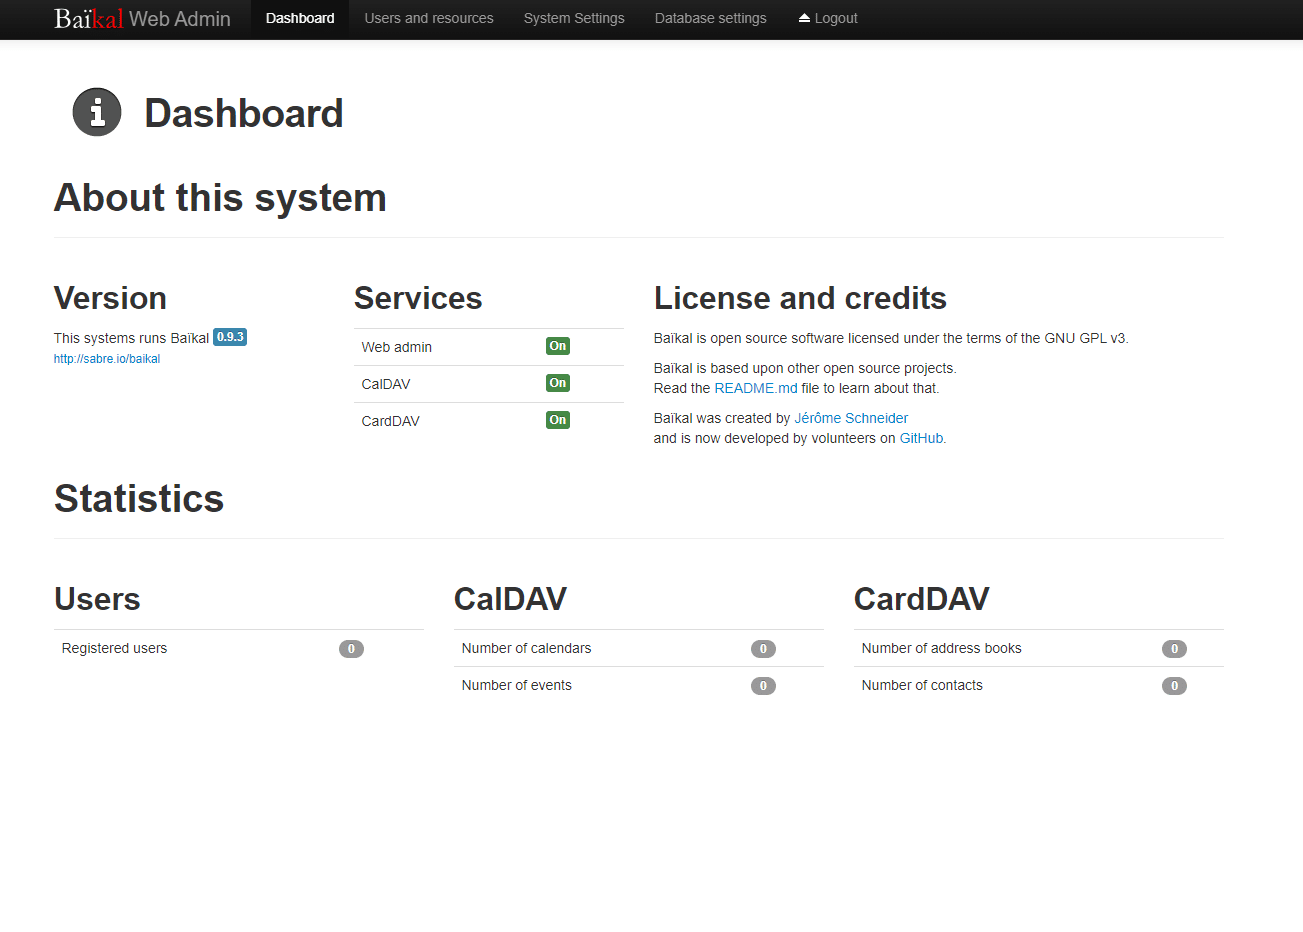Screen dimensions: 1303x932
Task: Click 'This systems runs Baïkal' text
Action: coord(132,338)
